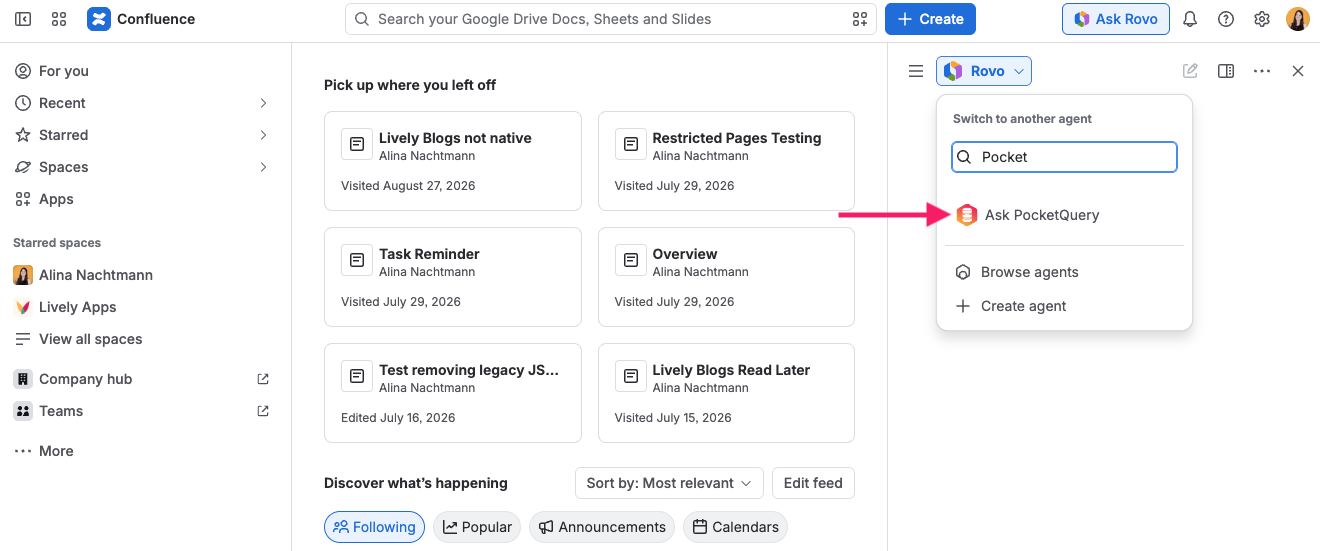Open Rovo panel more options ellipsis
The image size is (1320, 551).
1262,71
